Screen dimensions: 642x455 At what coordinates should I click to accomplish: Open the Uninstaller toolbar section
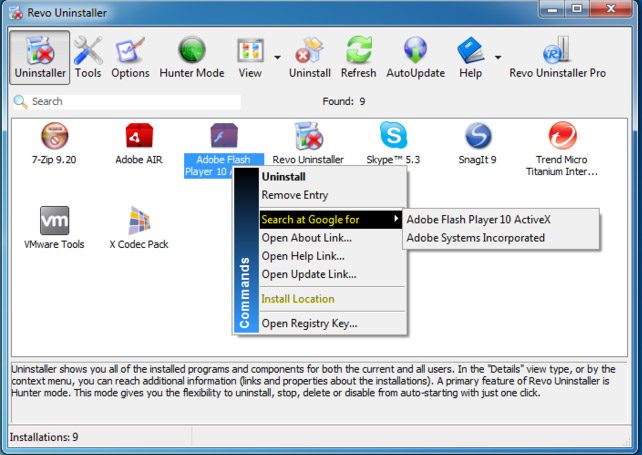click(x=40, y=57)
